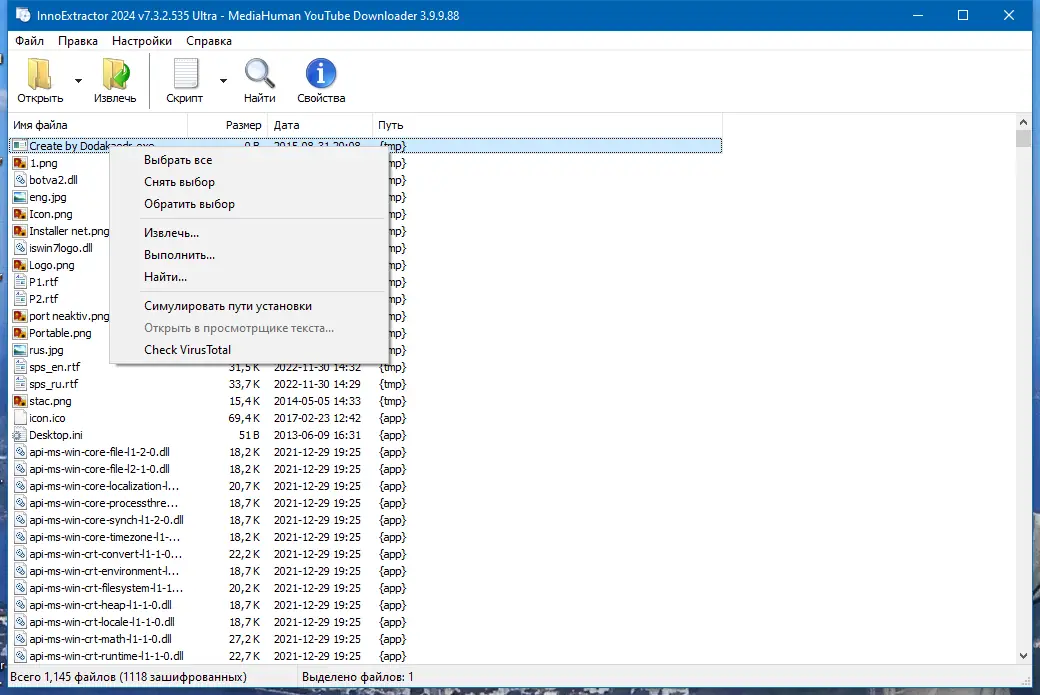
Task: Click the Create by Dodakaedr.exe file icon
Action: pyautogui.click(x=20, y=146)
